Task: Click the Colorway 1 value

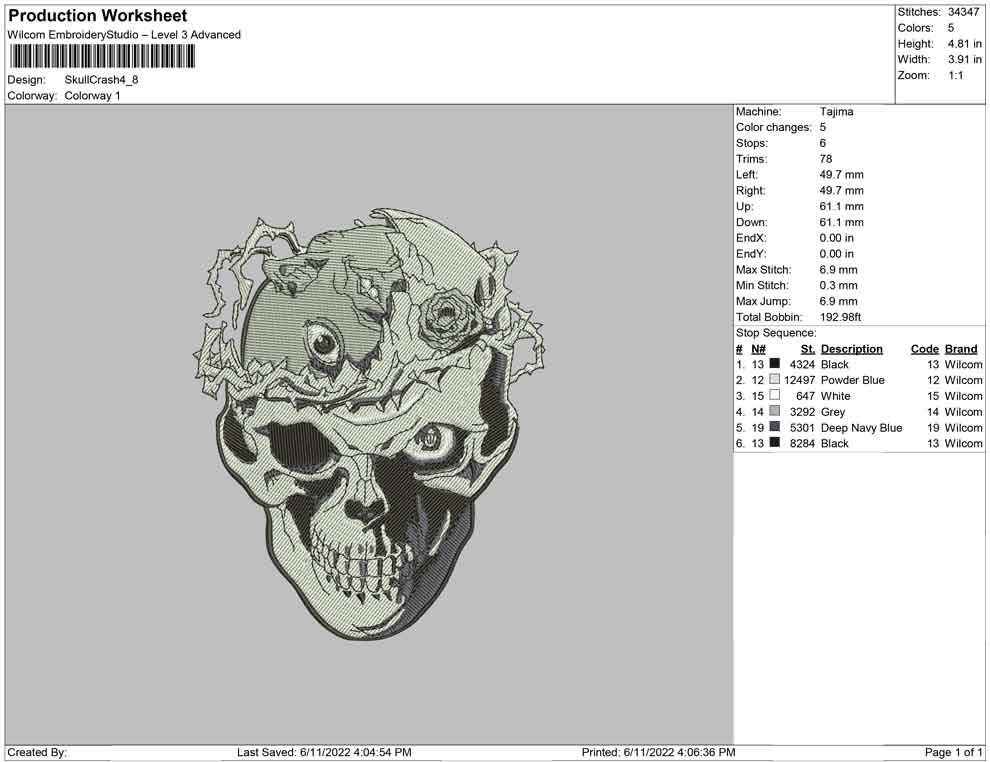Action: [x=92, y=96]
